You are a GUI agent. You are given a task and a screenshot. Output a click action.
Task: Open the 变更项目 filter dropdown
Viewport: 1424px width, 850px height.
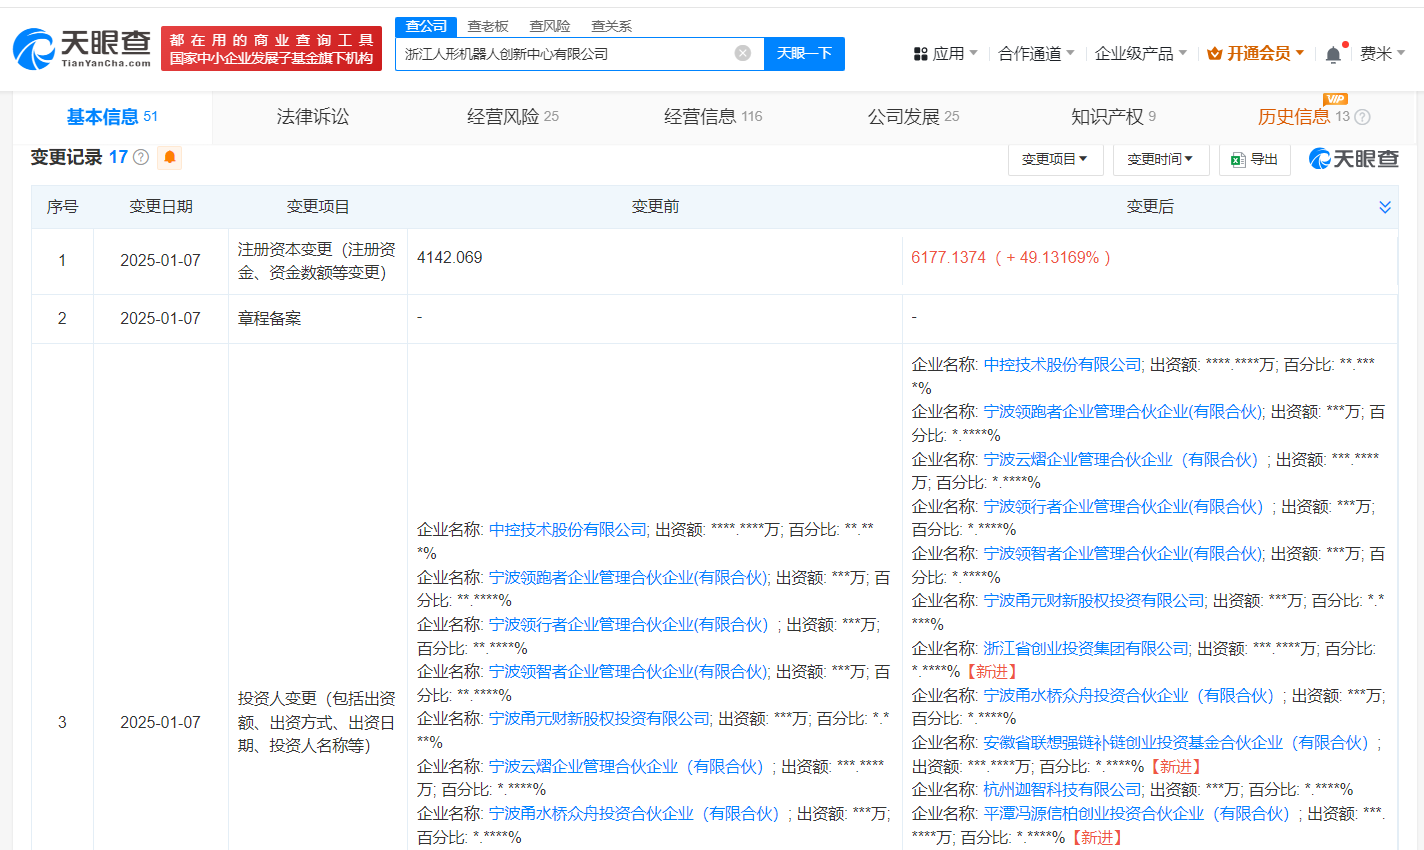pyautogui.click(x=1054, y=159)
